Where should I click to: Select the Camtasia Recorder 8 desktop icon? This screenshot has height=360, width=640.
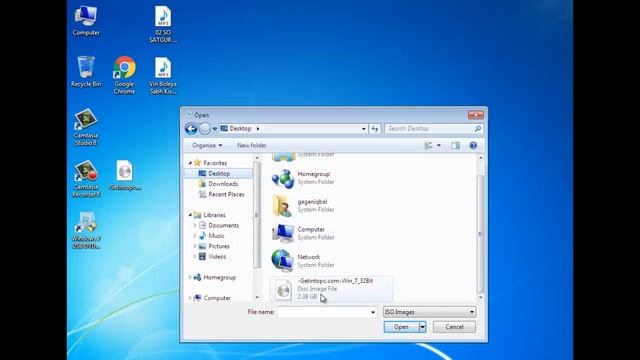[x=86, y=179]
